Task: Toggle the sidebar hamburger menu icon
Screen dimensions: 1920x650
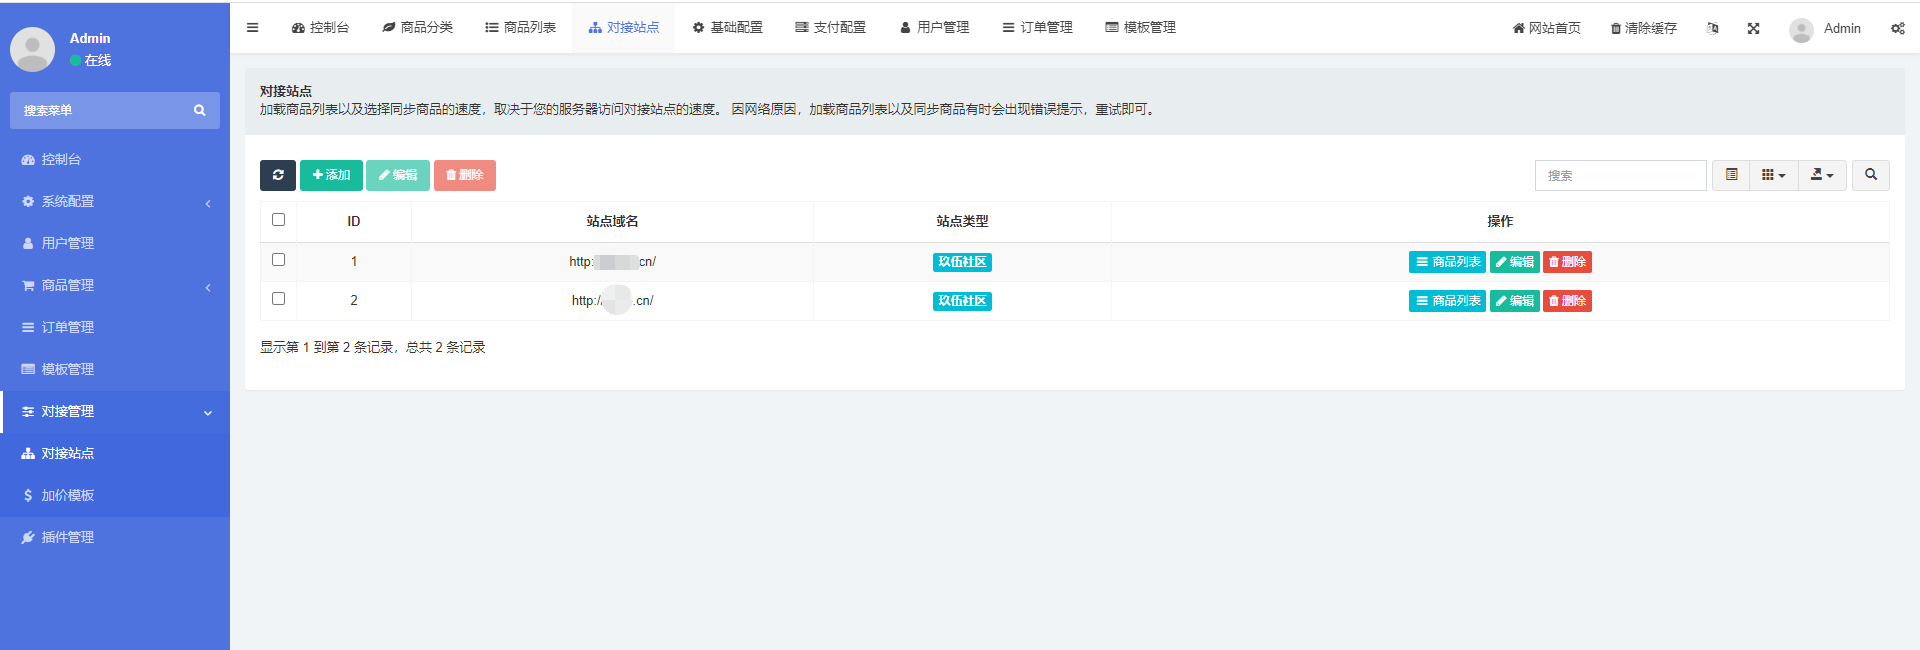Action: pos(253,28)
